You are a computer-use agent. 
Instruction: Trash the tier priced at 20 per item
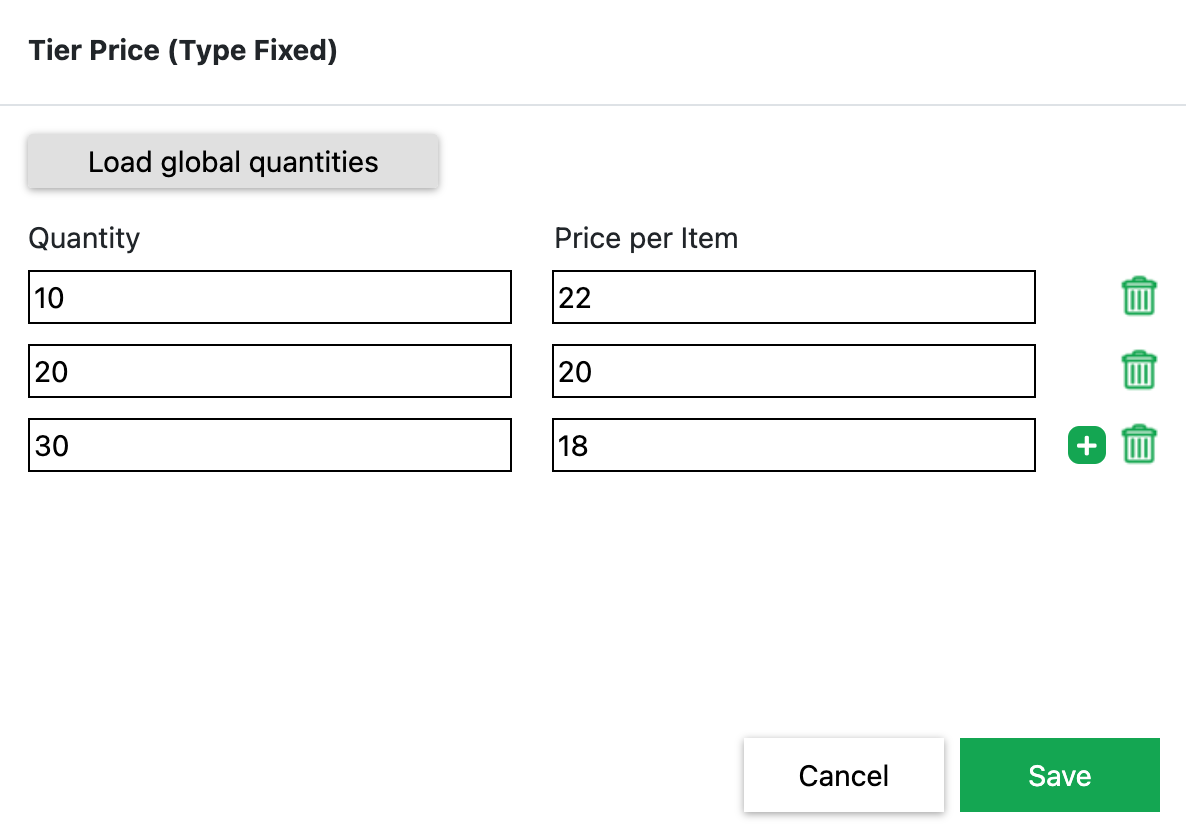click(x=1138, y=371)
